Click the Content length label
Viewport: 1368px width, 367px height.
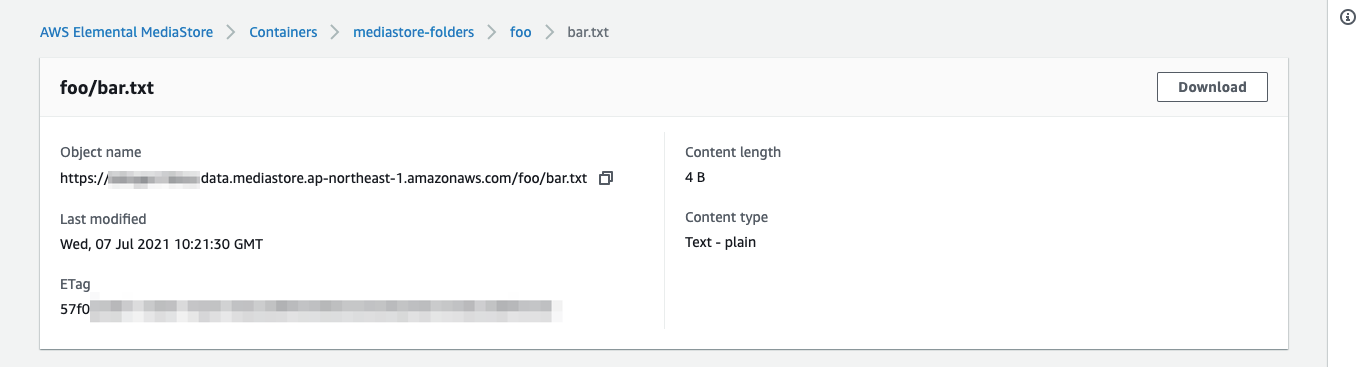(733, 152)
